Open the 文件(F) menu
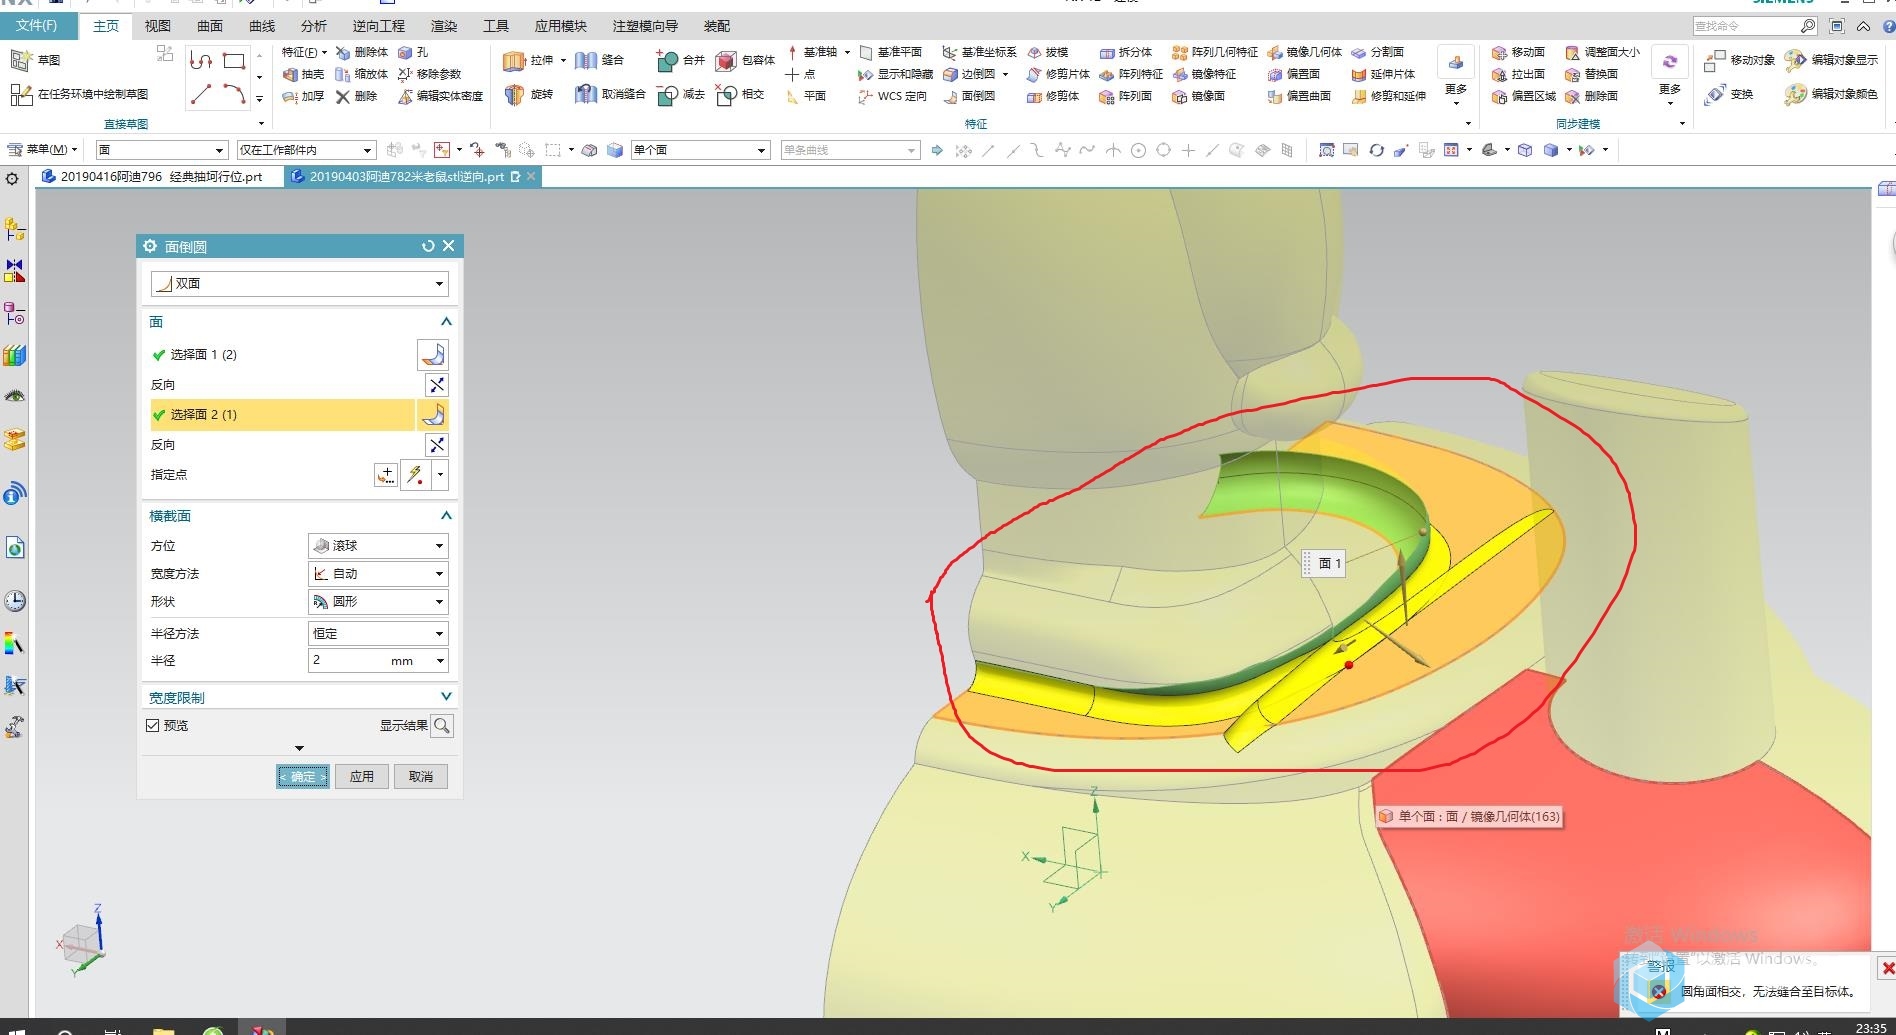Screen dimensions: 1896x1035 (x=38, y=26)
